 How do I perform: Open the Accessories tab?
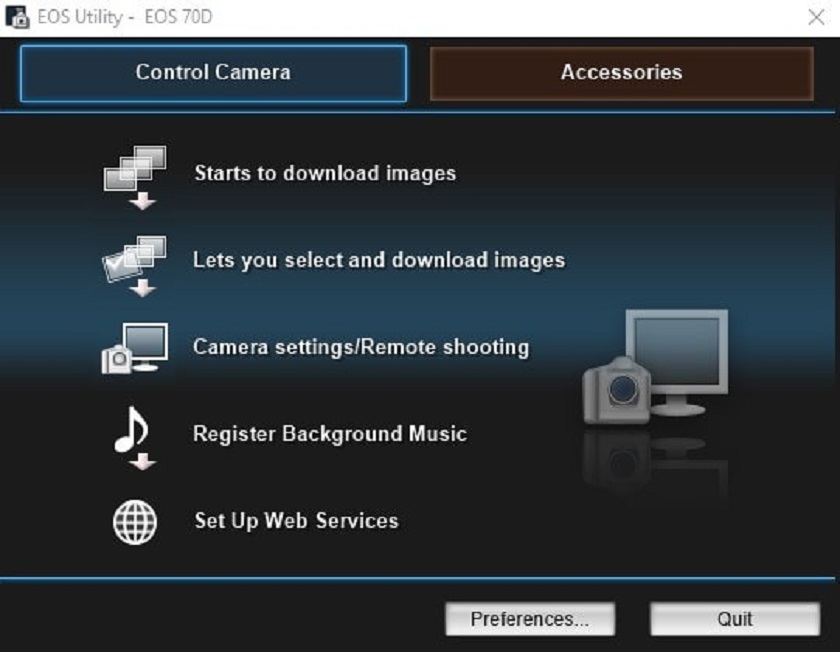click(x=621, y=73)
